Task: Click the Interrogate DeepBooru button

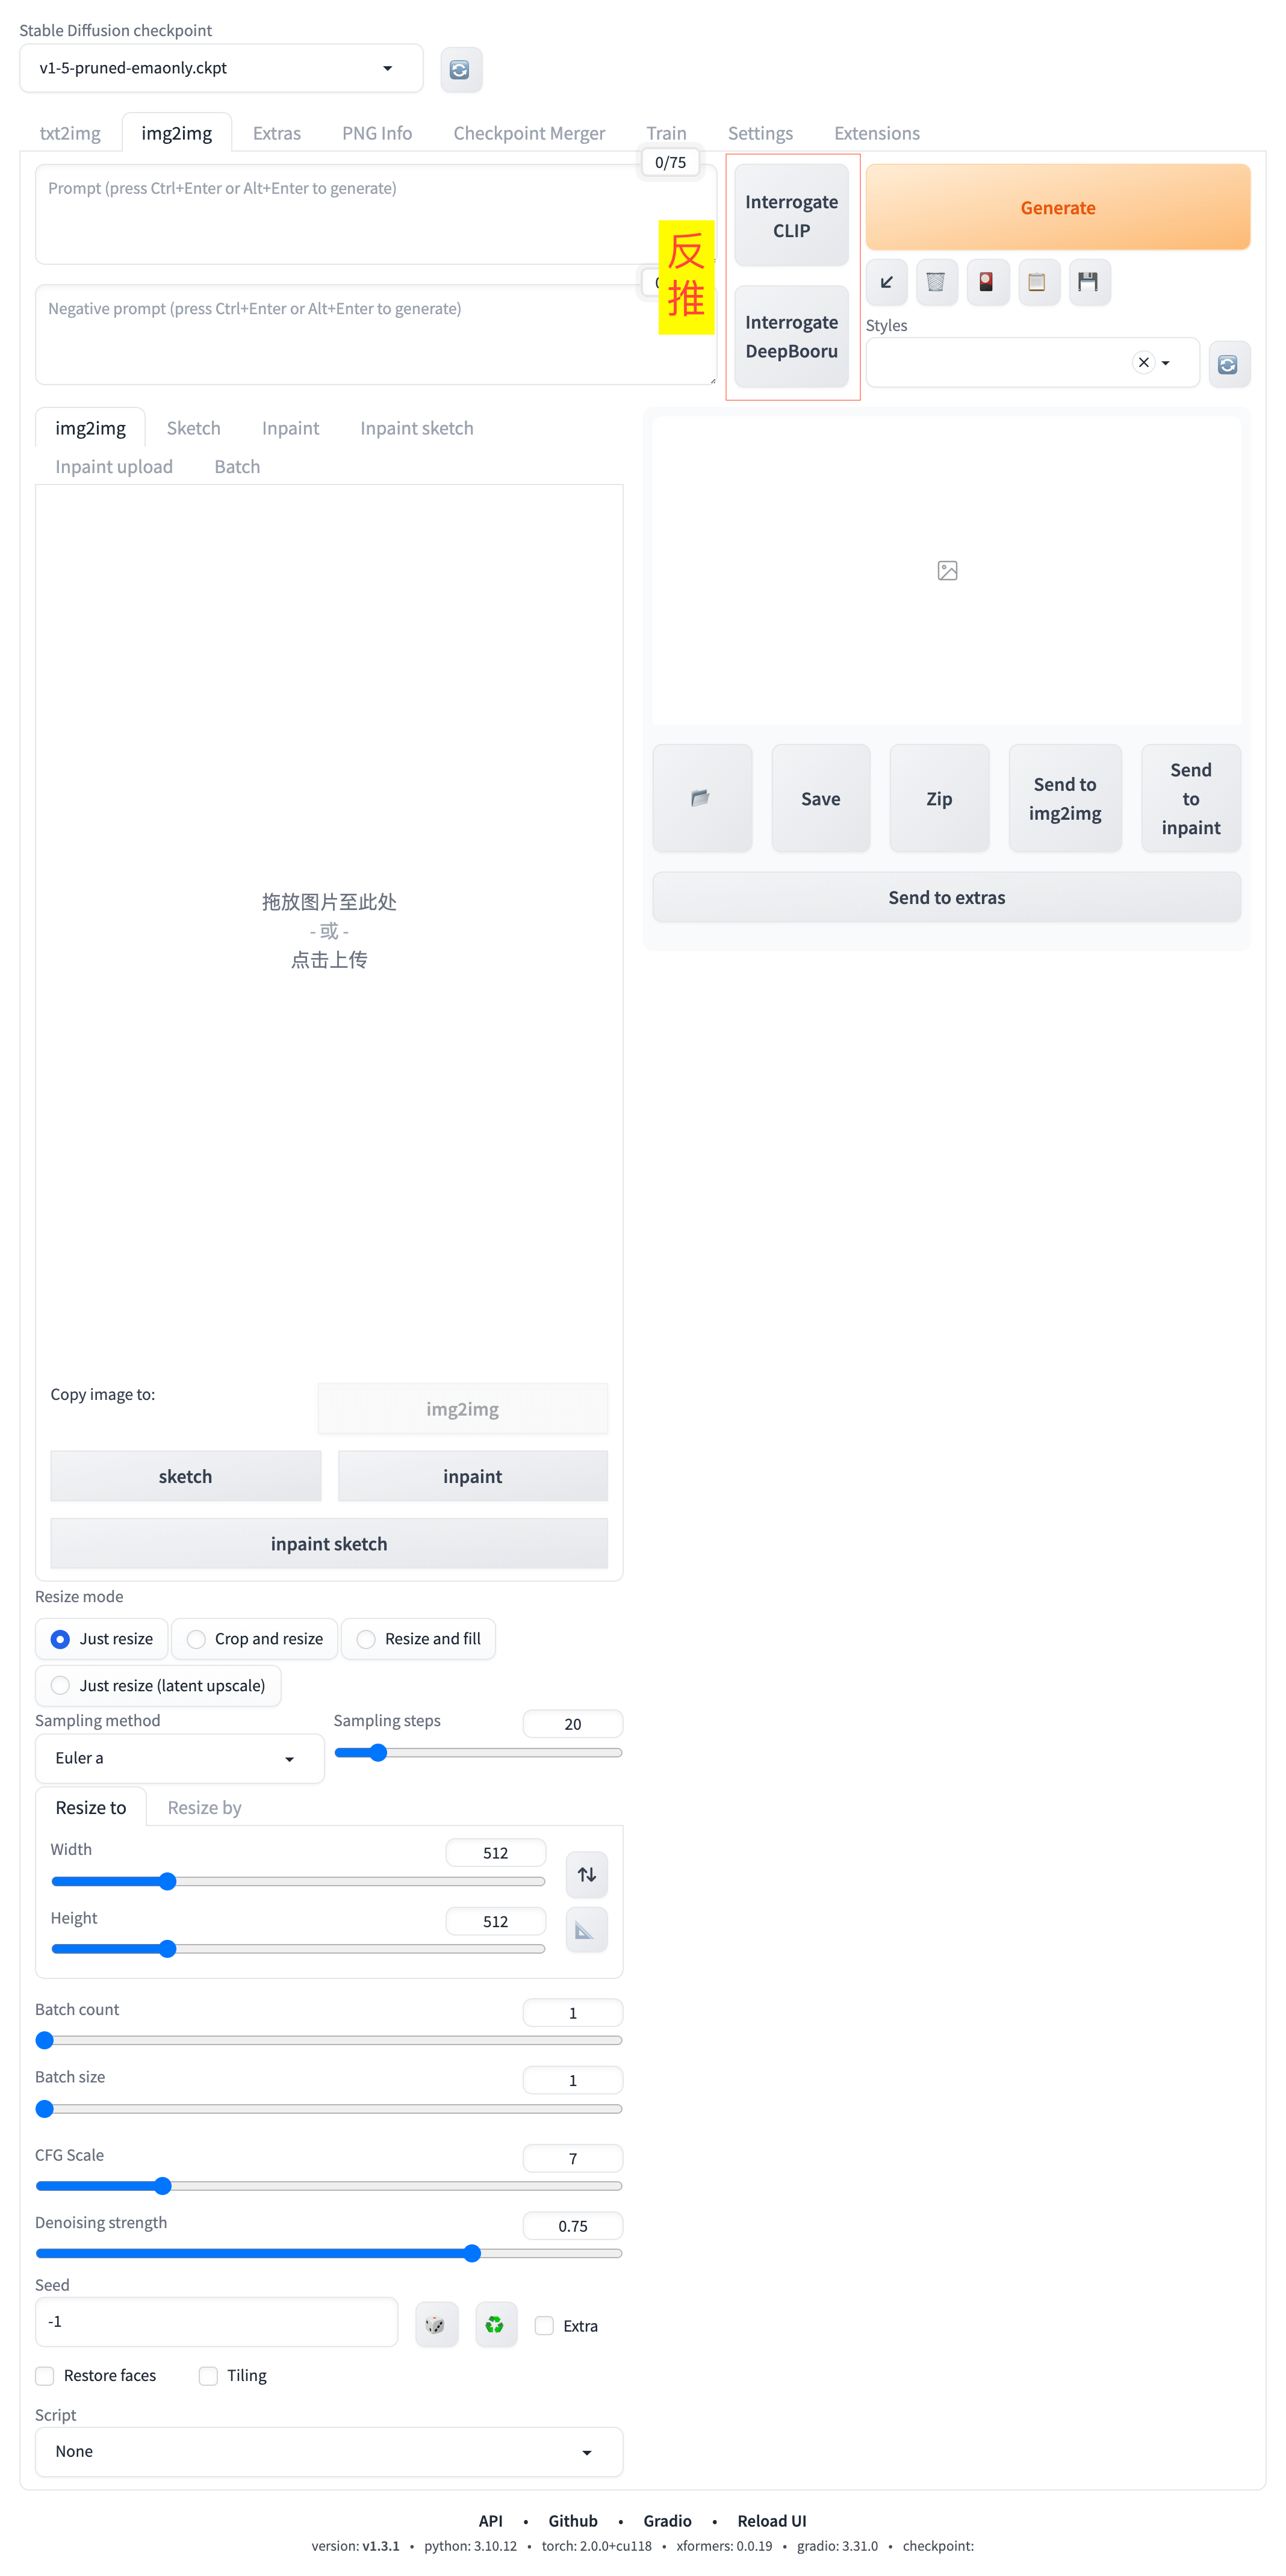Action: 791,337
